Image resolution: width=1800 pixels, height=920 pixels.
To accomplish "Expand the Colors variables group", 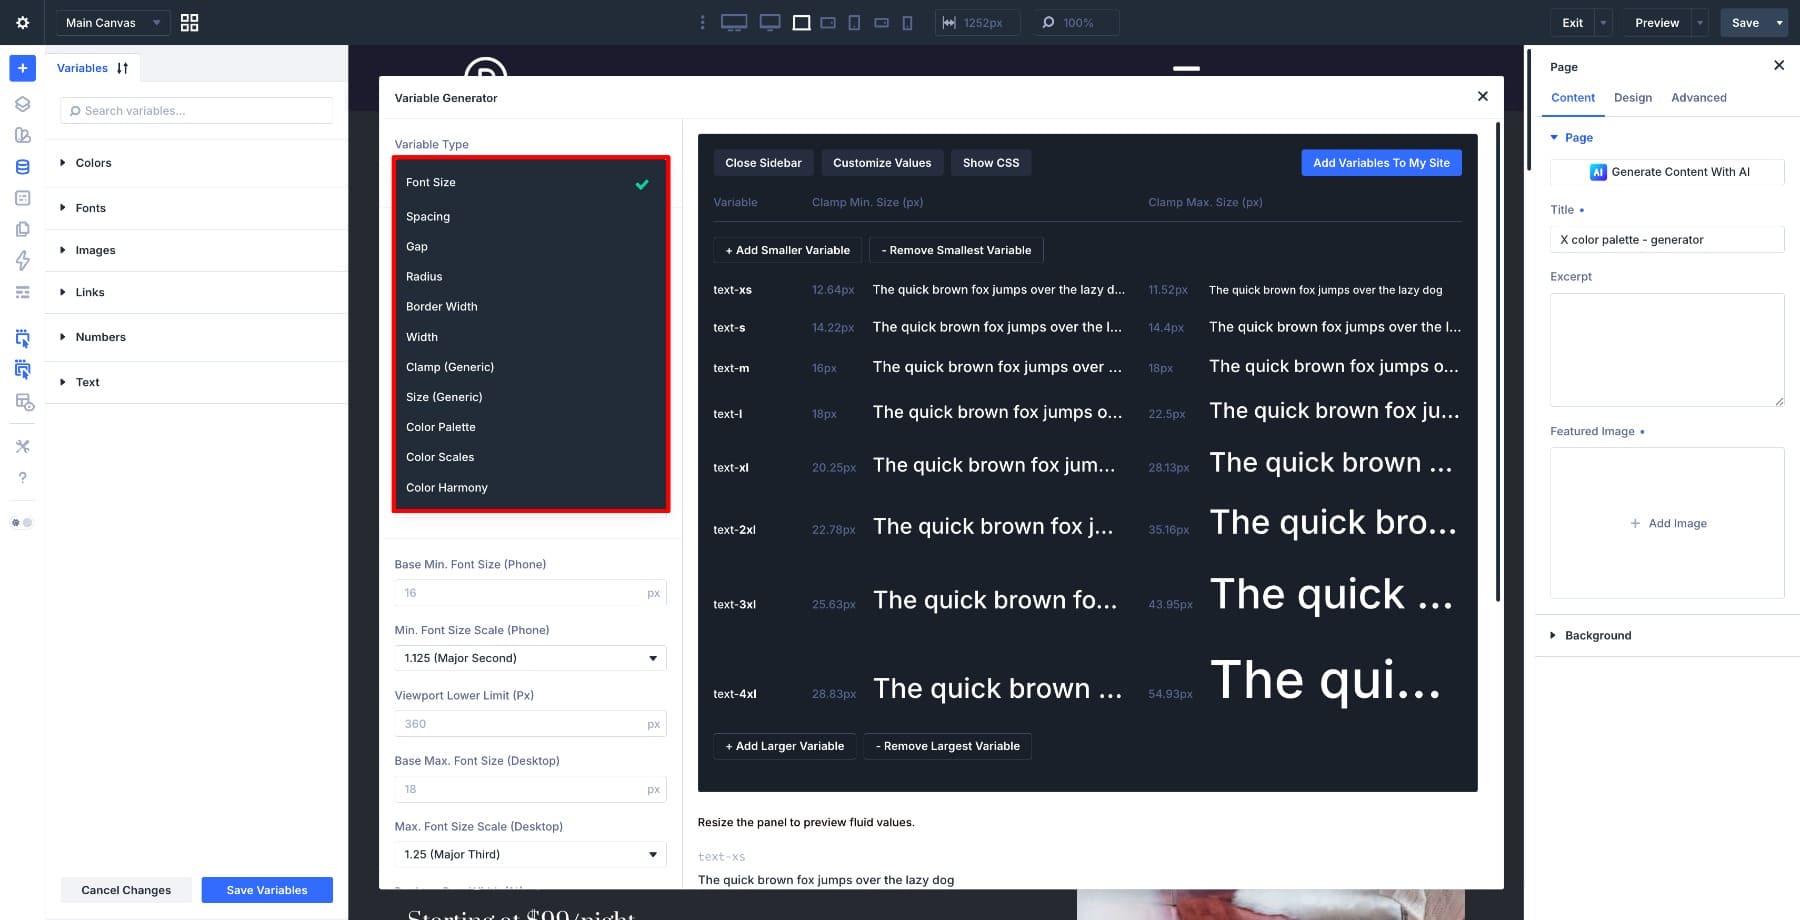I will (196, 163).
